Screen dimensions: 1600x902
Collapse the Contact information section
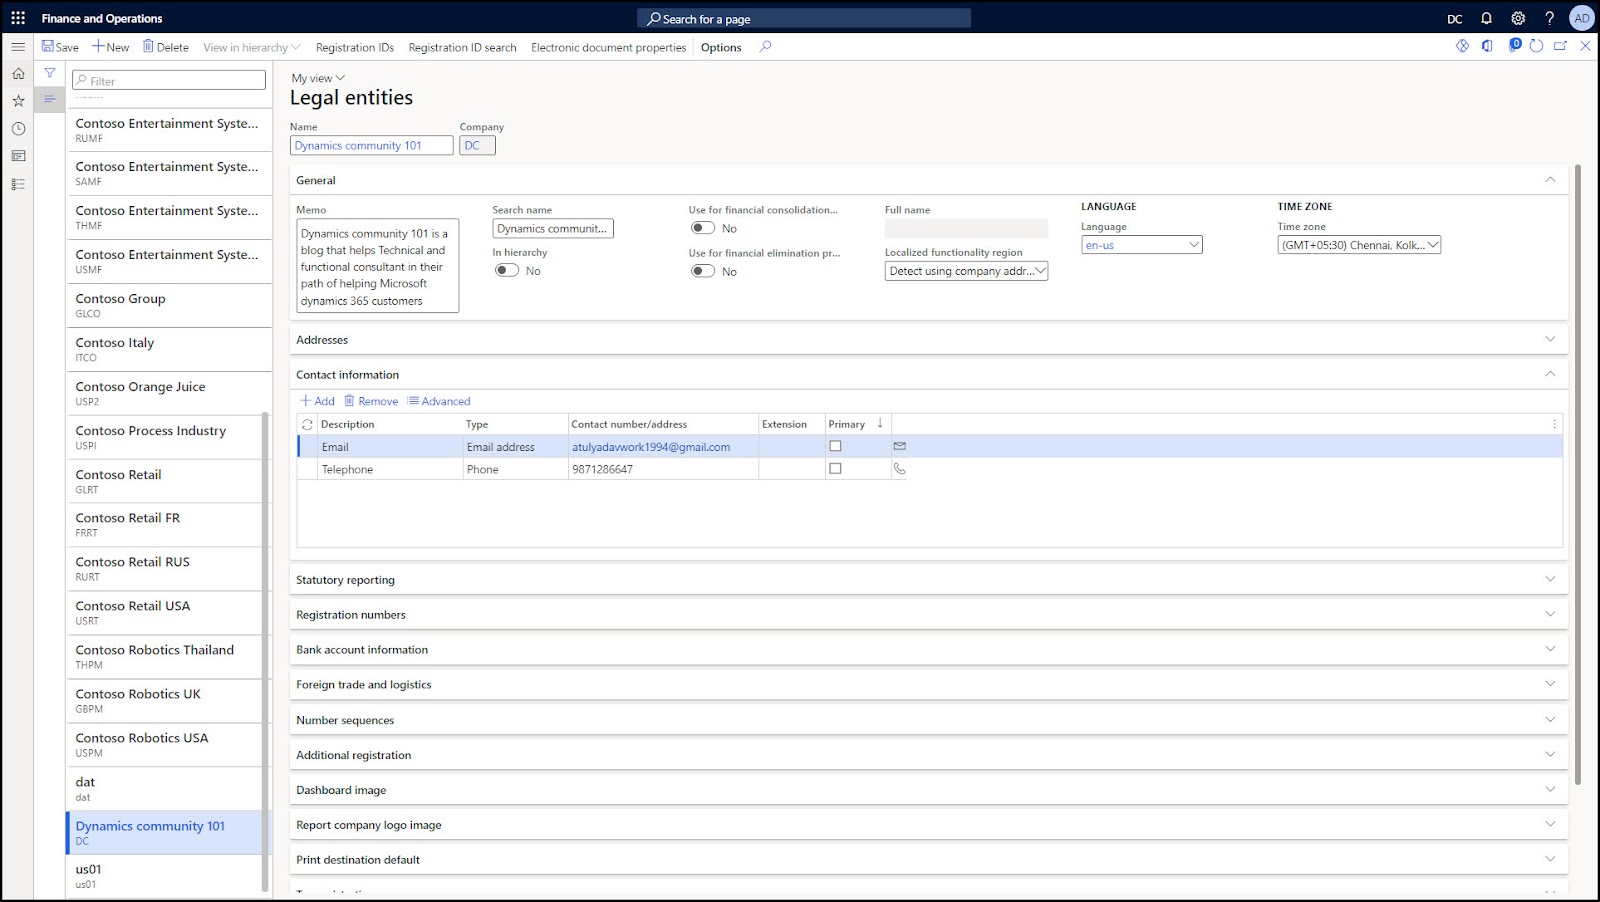coord(1550,374)
